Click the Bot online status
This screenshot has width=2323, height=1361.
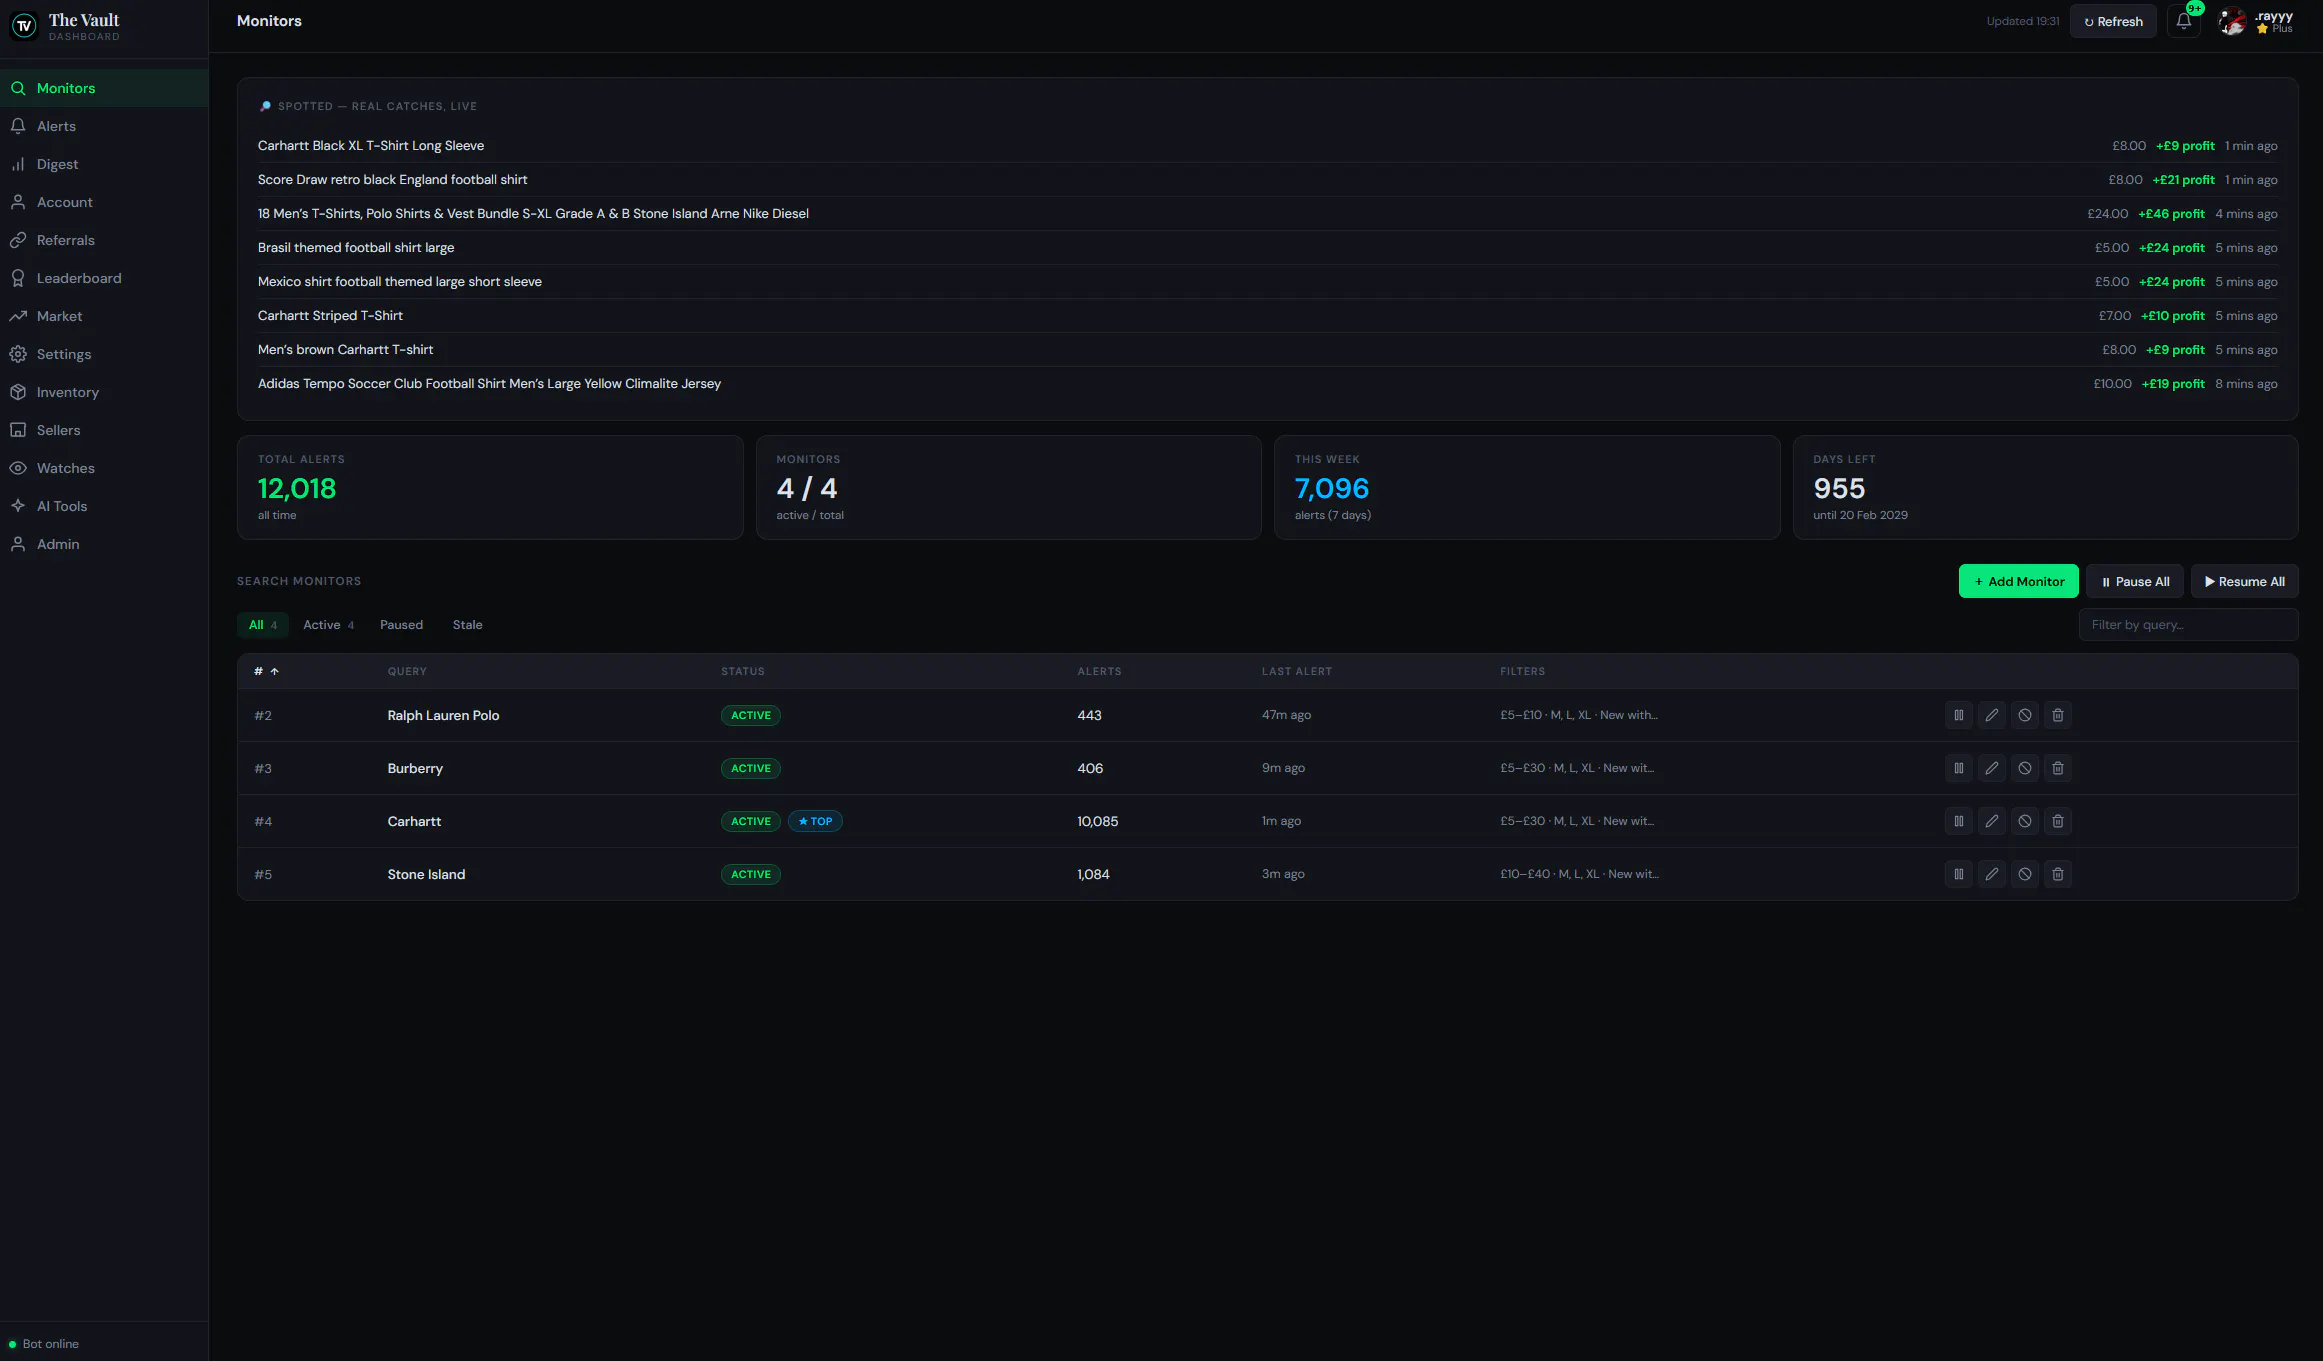43,1344
